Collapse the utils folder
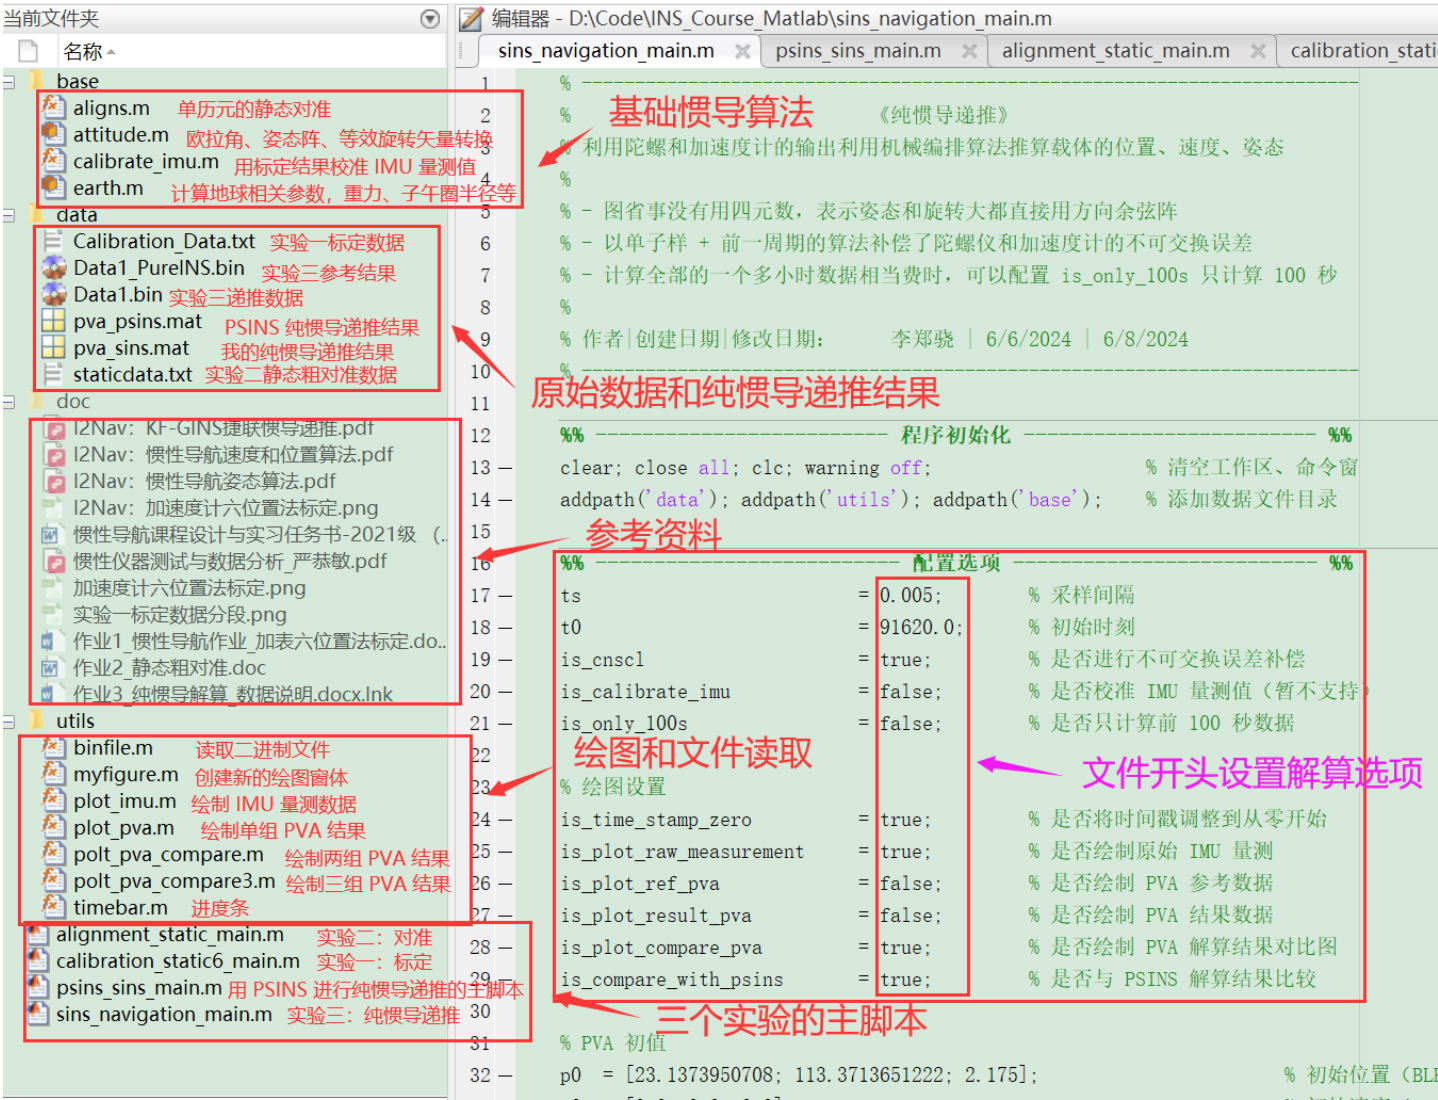The image size is (1438, 1100). click(x=10, y=721)
